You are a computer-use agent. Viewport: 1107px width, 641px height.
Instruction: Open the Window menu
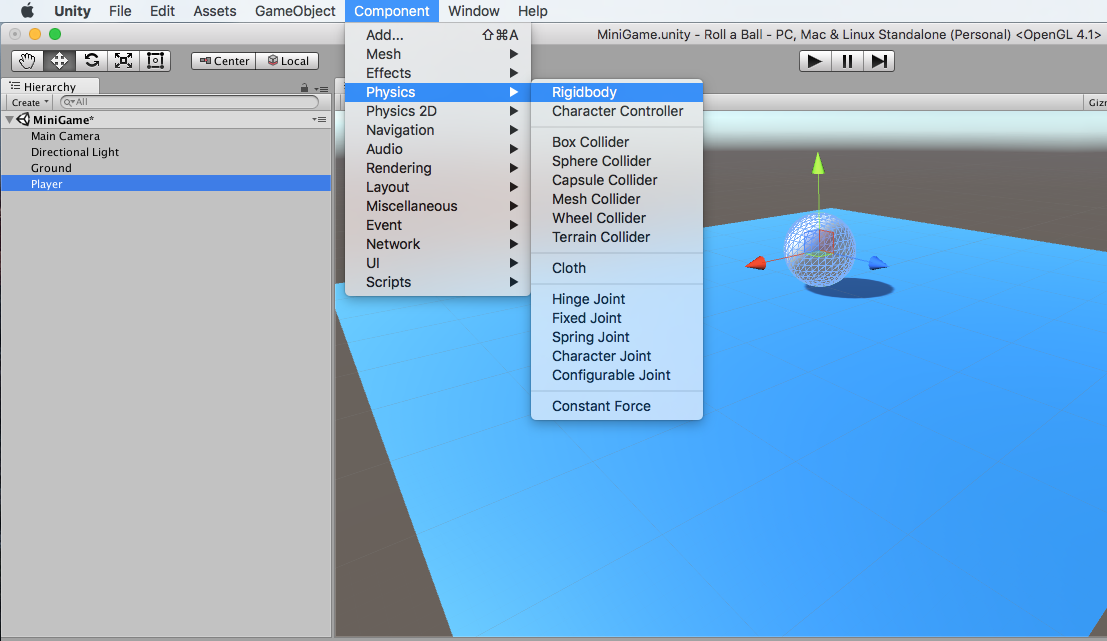click(474, 11)
